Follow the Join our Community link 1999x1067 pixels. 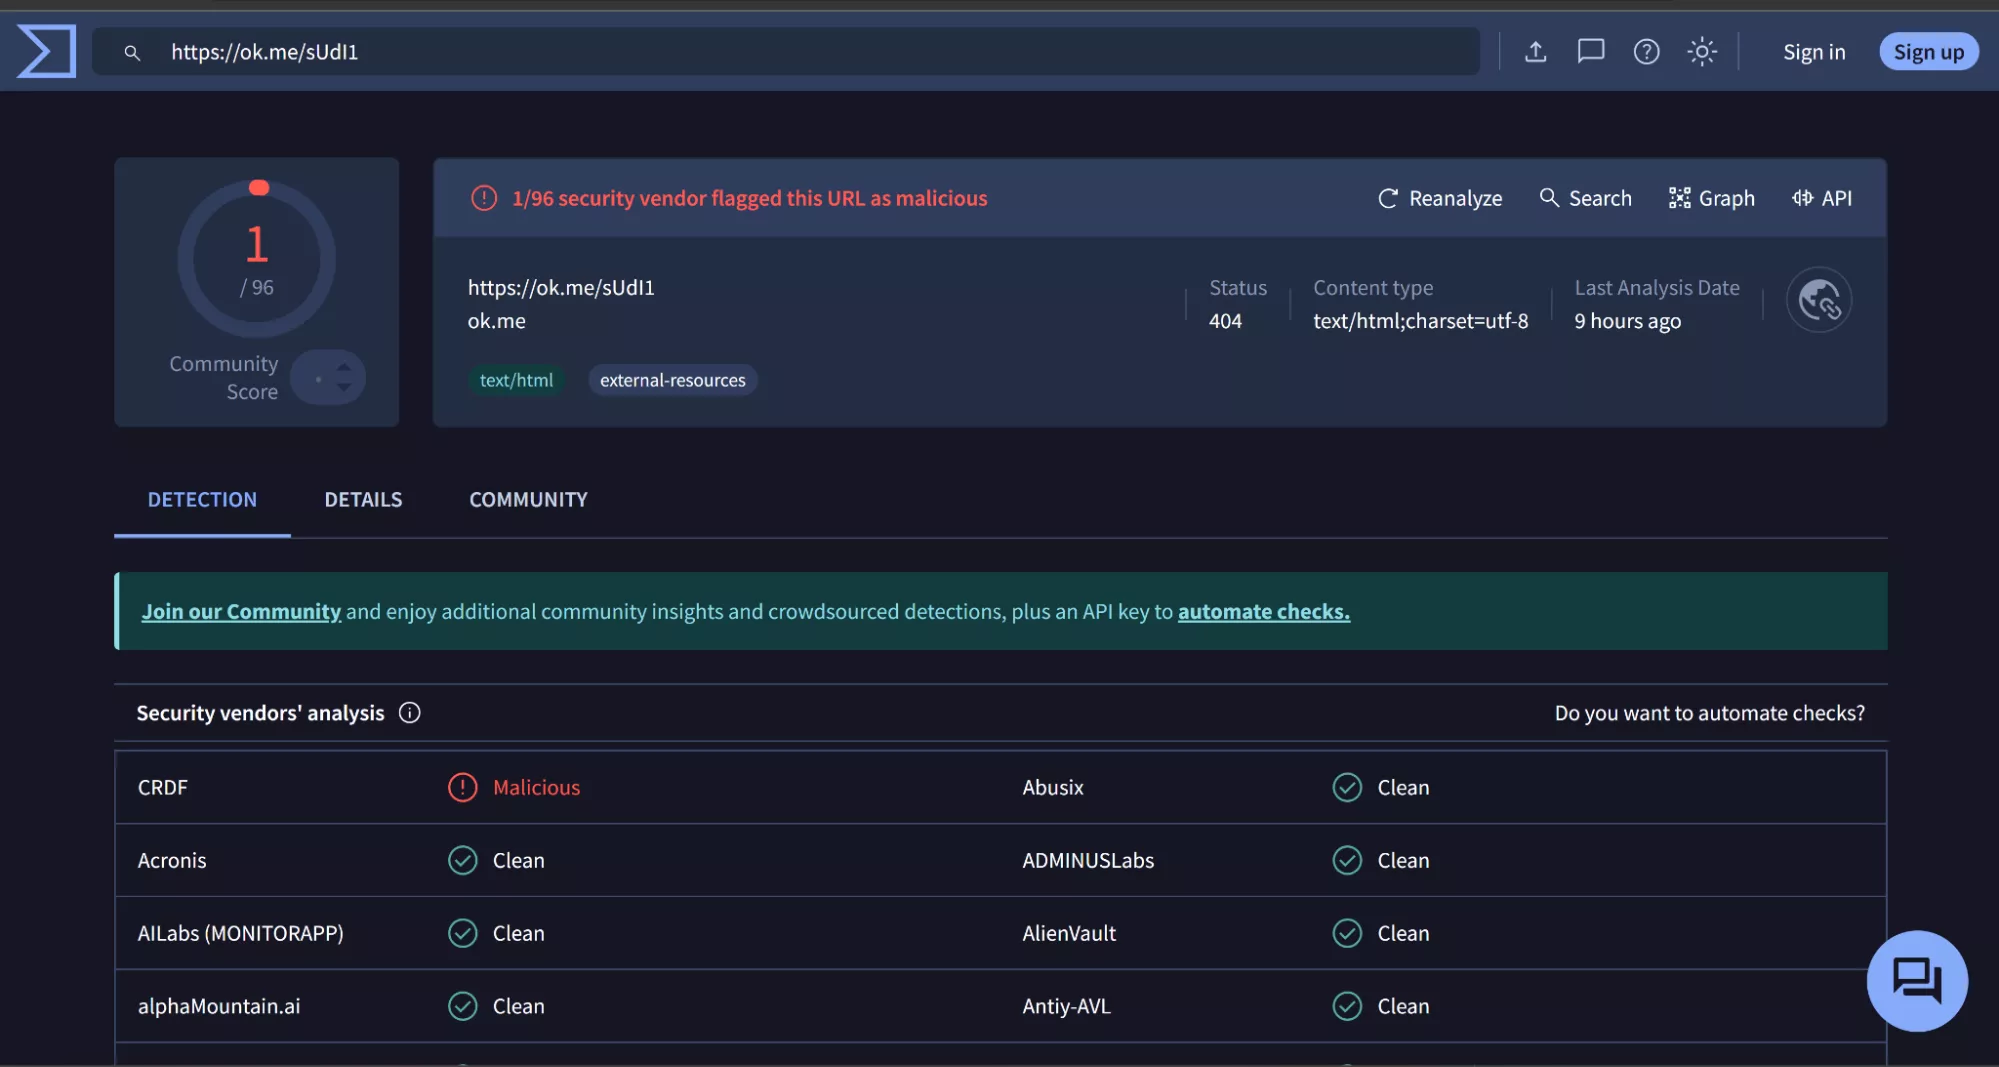click(241, 611)
